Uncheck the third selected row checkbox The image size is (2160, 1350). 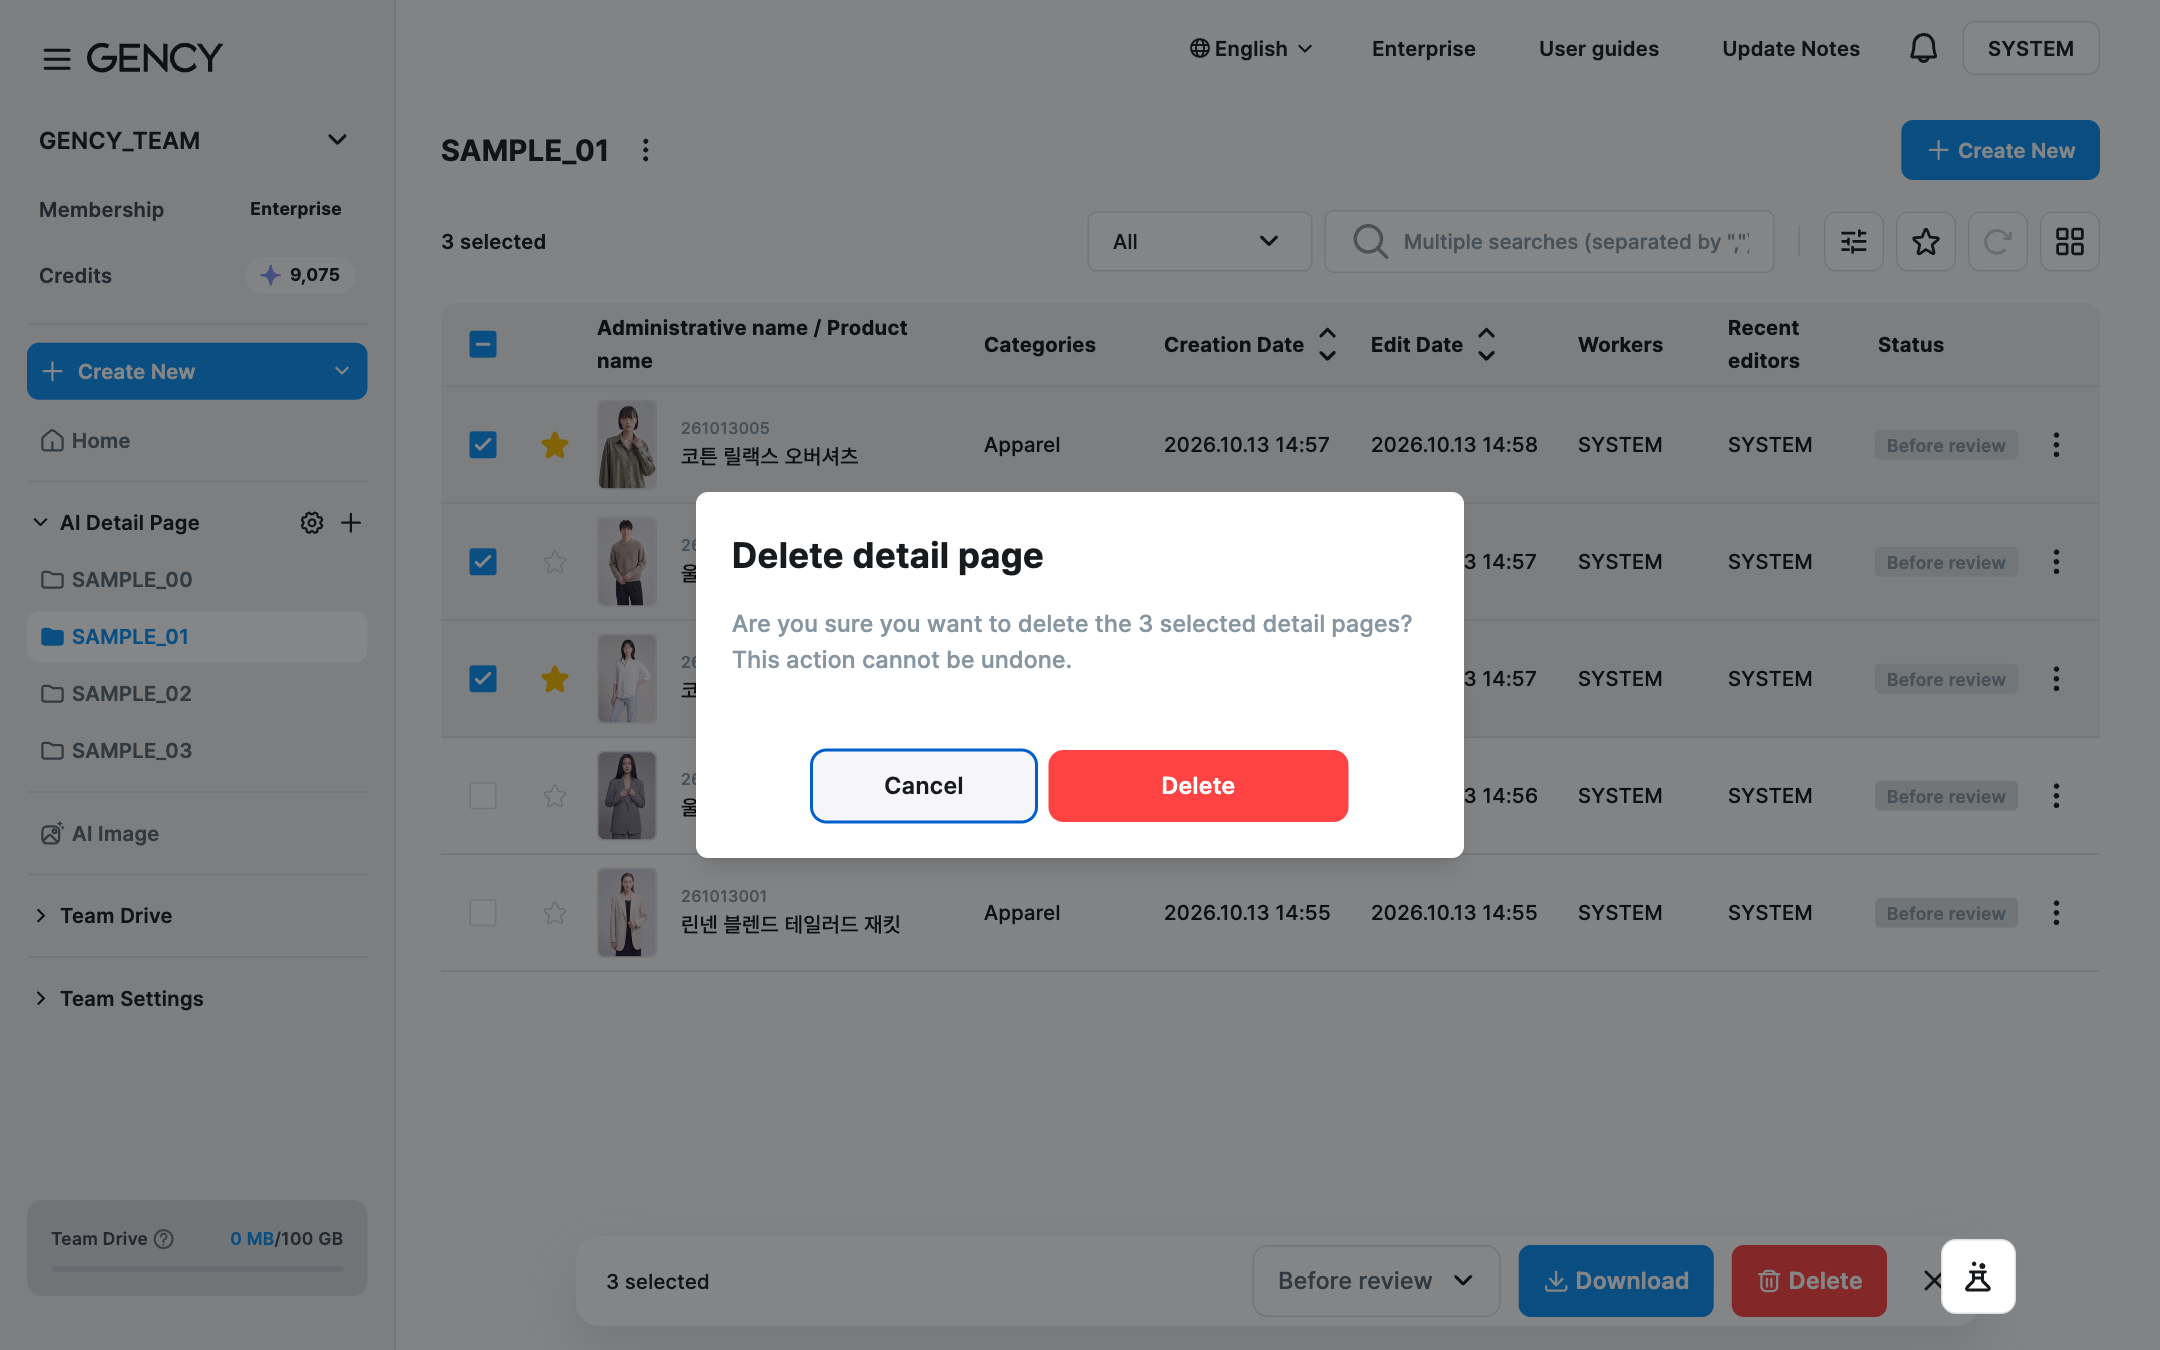click(483, 679)
